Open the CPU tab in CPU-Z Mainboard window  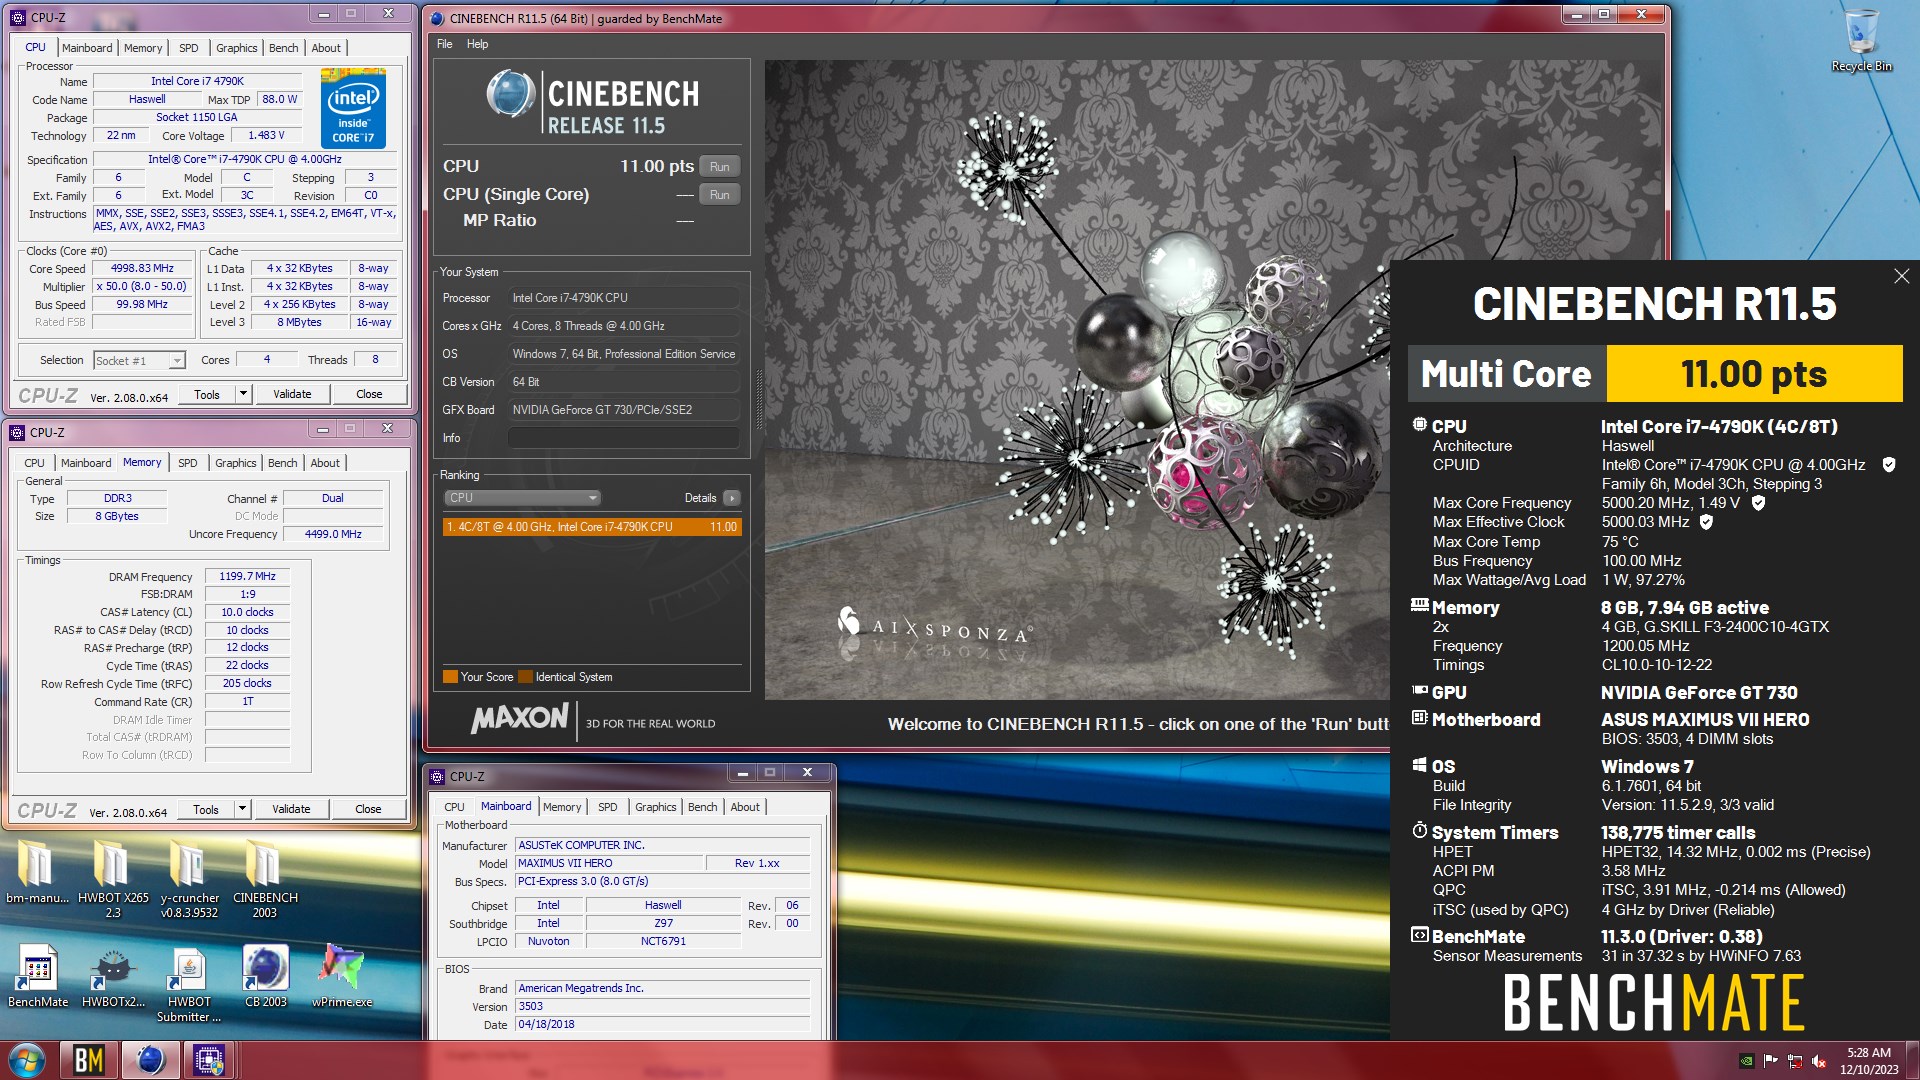click(454, 807)
